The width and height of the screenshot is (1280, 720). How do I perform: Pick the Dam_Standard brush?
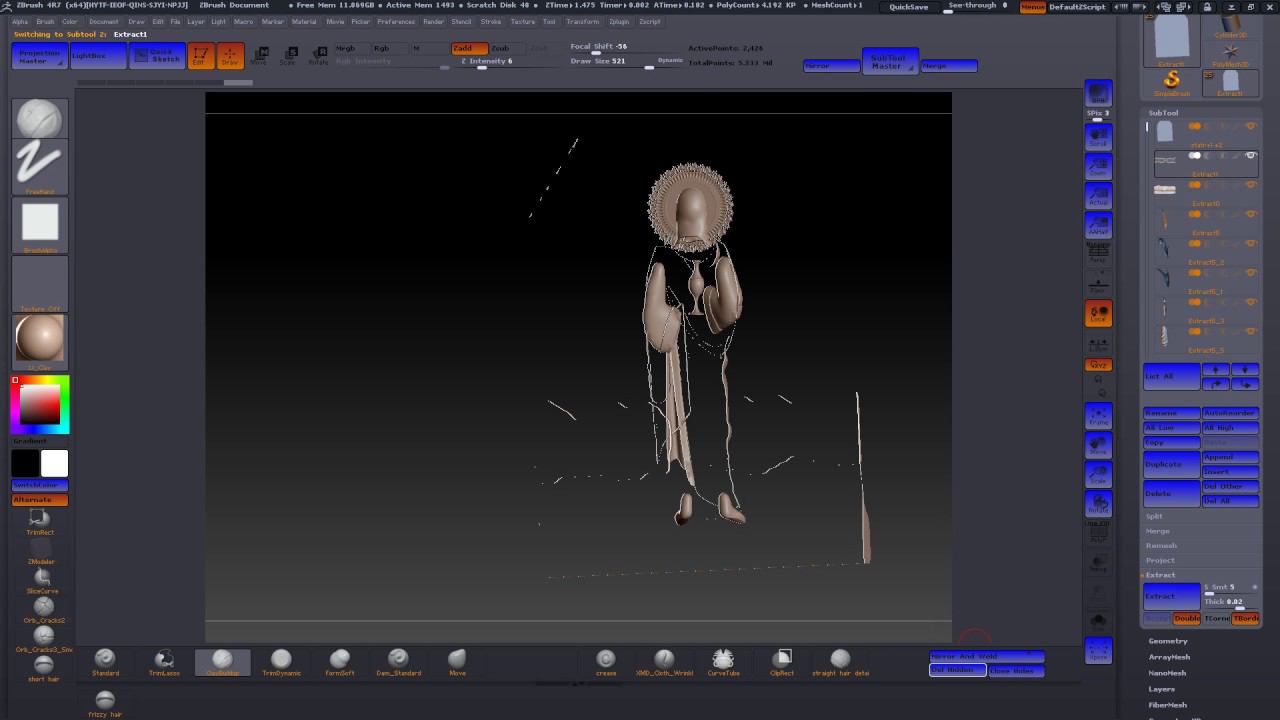[398, 659]
